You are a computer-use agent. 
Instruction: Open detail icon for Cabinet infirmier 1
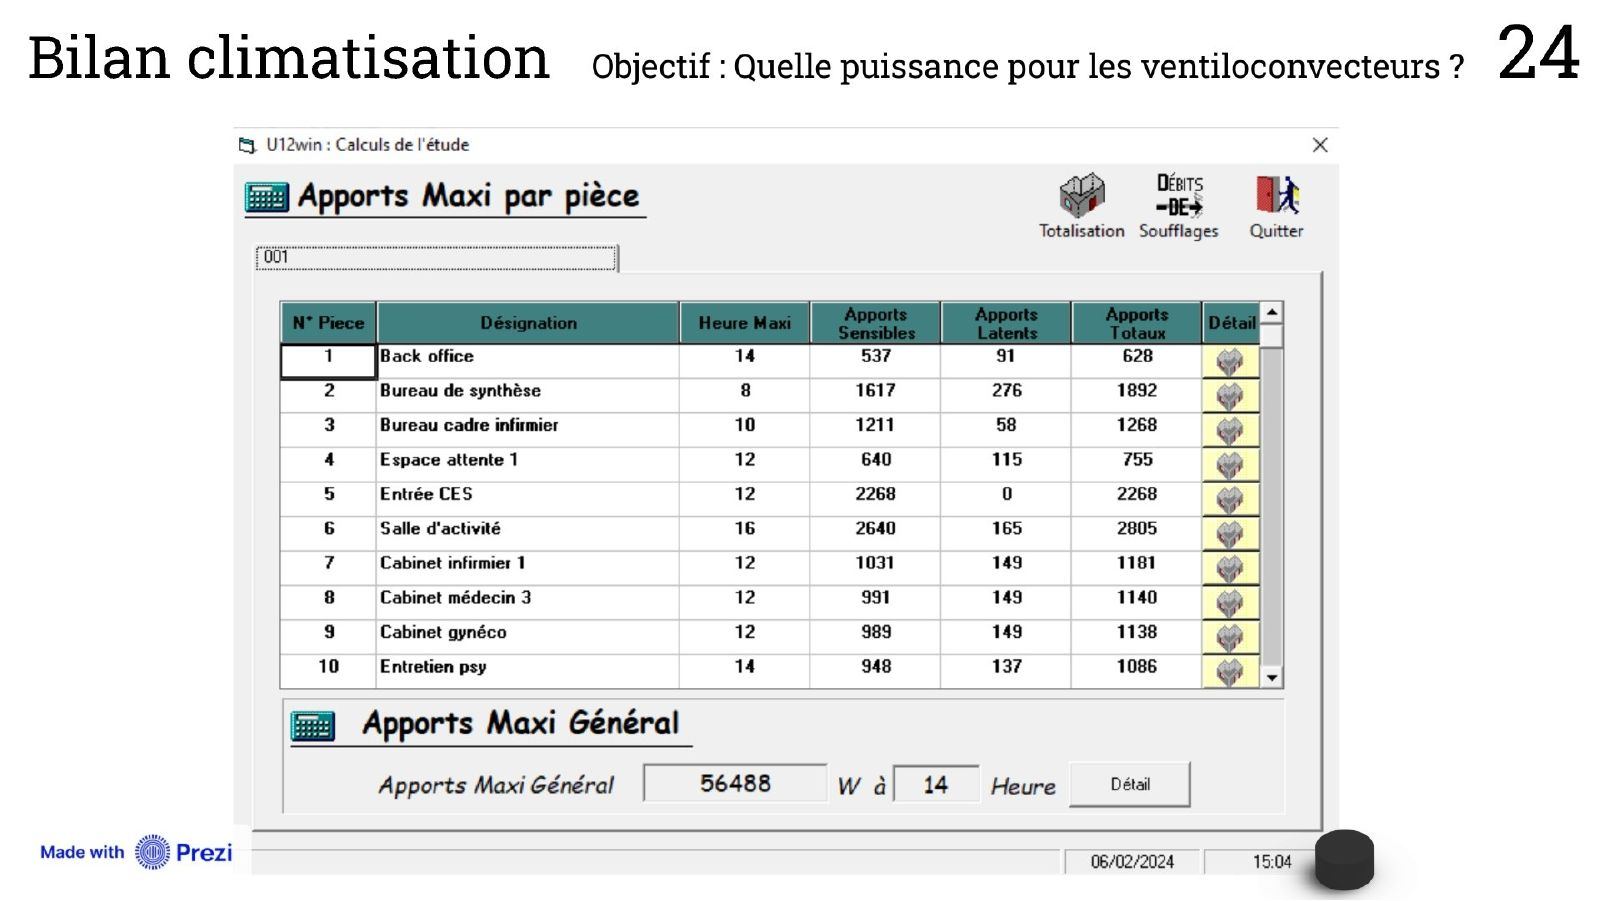[1230, 568]
